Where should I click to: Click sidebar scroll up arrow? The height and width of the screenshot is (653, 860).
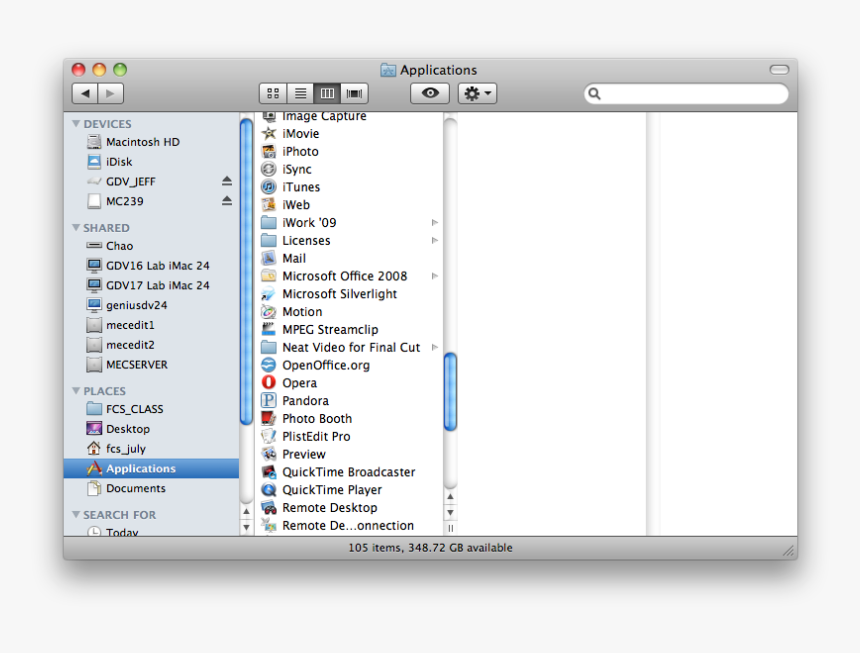click(x=246, y=512)
